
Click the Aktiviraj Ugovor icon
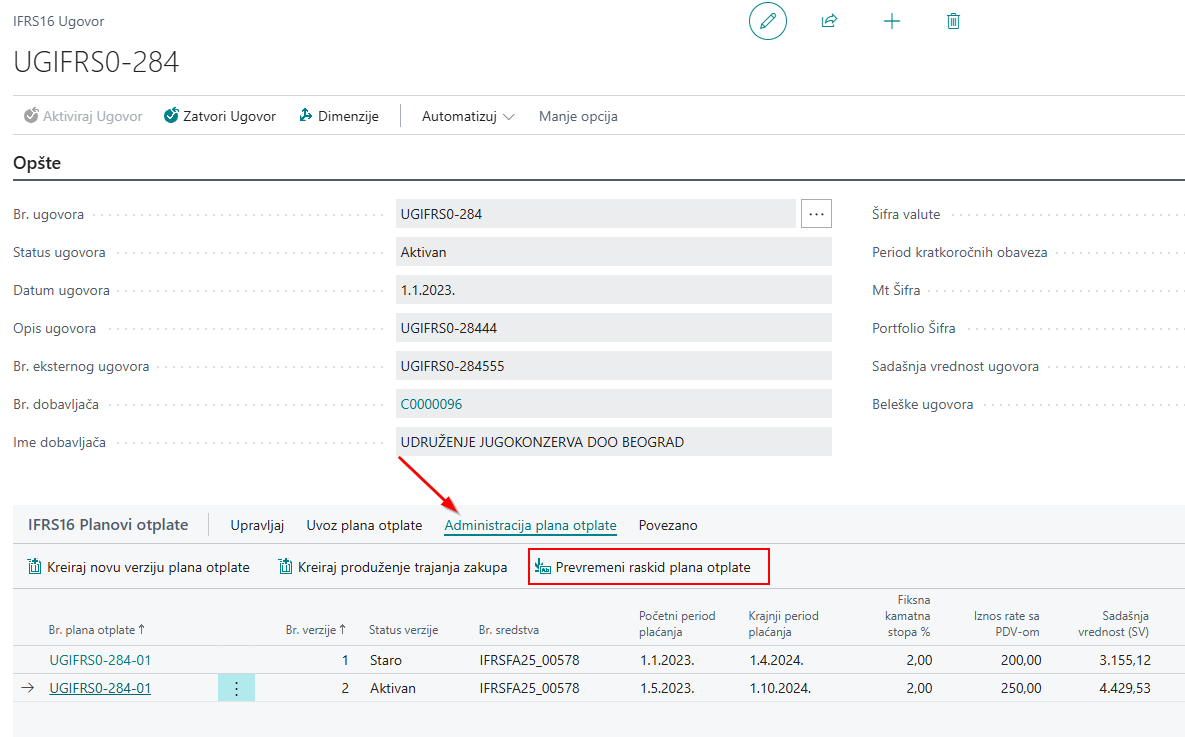click(x=31, y=116)
